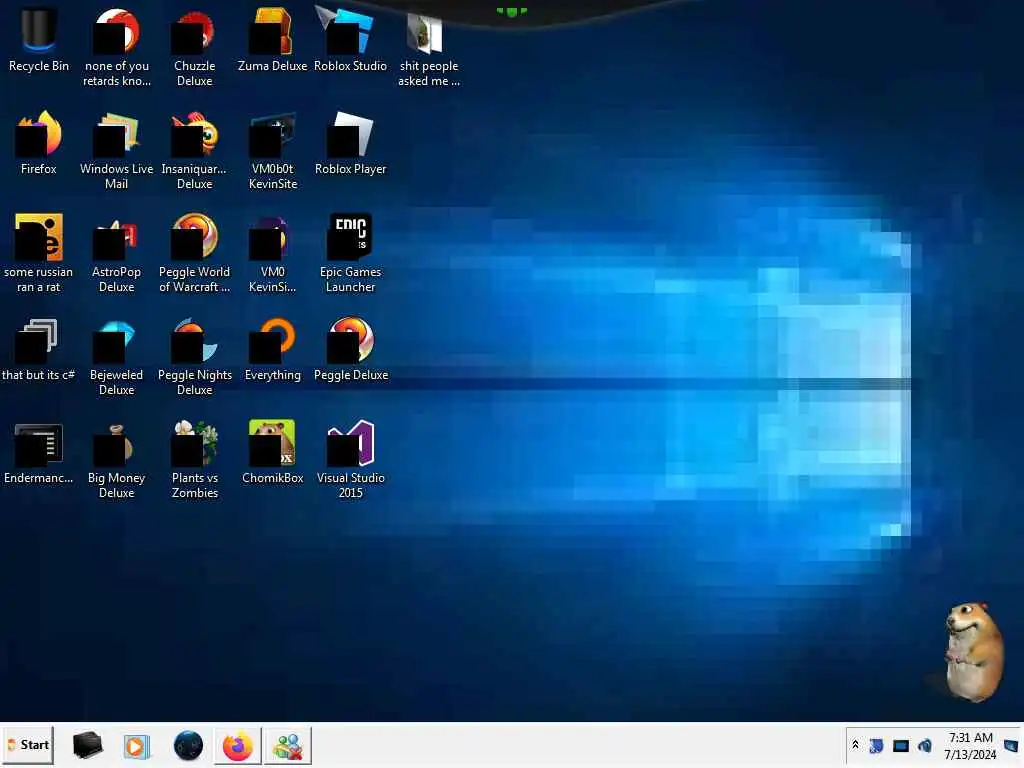Open the clock showing 7:31 AM

point(970,746)
